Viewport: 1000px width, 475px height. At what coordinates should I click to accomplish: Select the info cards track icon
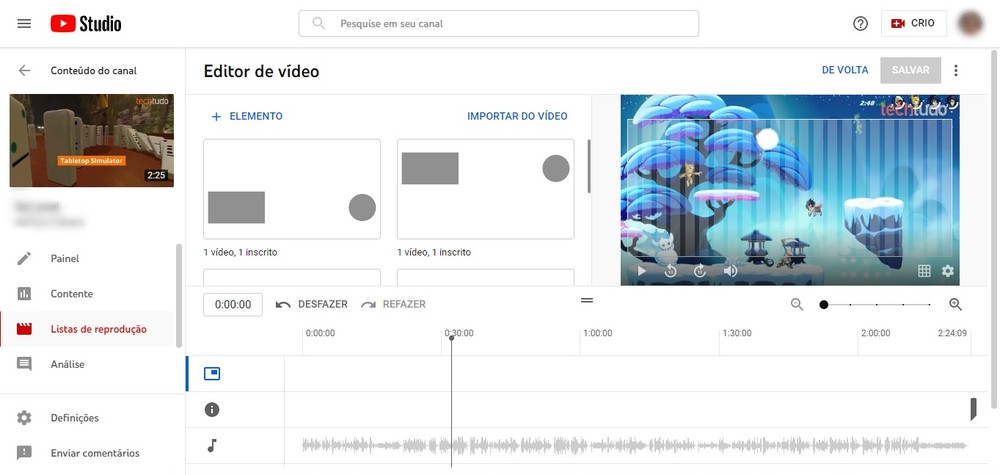point(212,410)
